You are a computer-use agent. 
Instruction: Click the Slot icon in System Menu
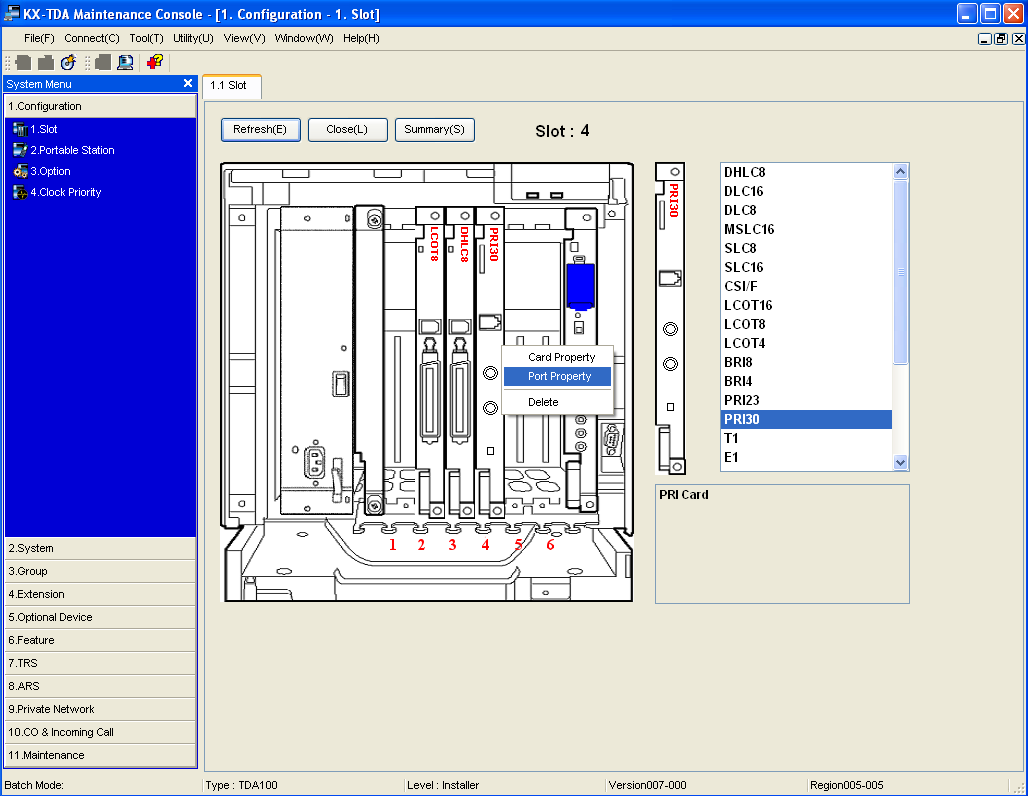pyautogui.click(x=20, y=129)
